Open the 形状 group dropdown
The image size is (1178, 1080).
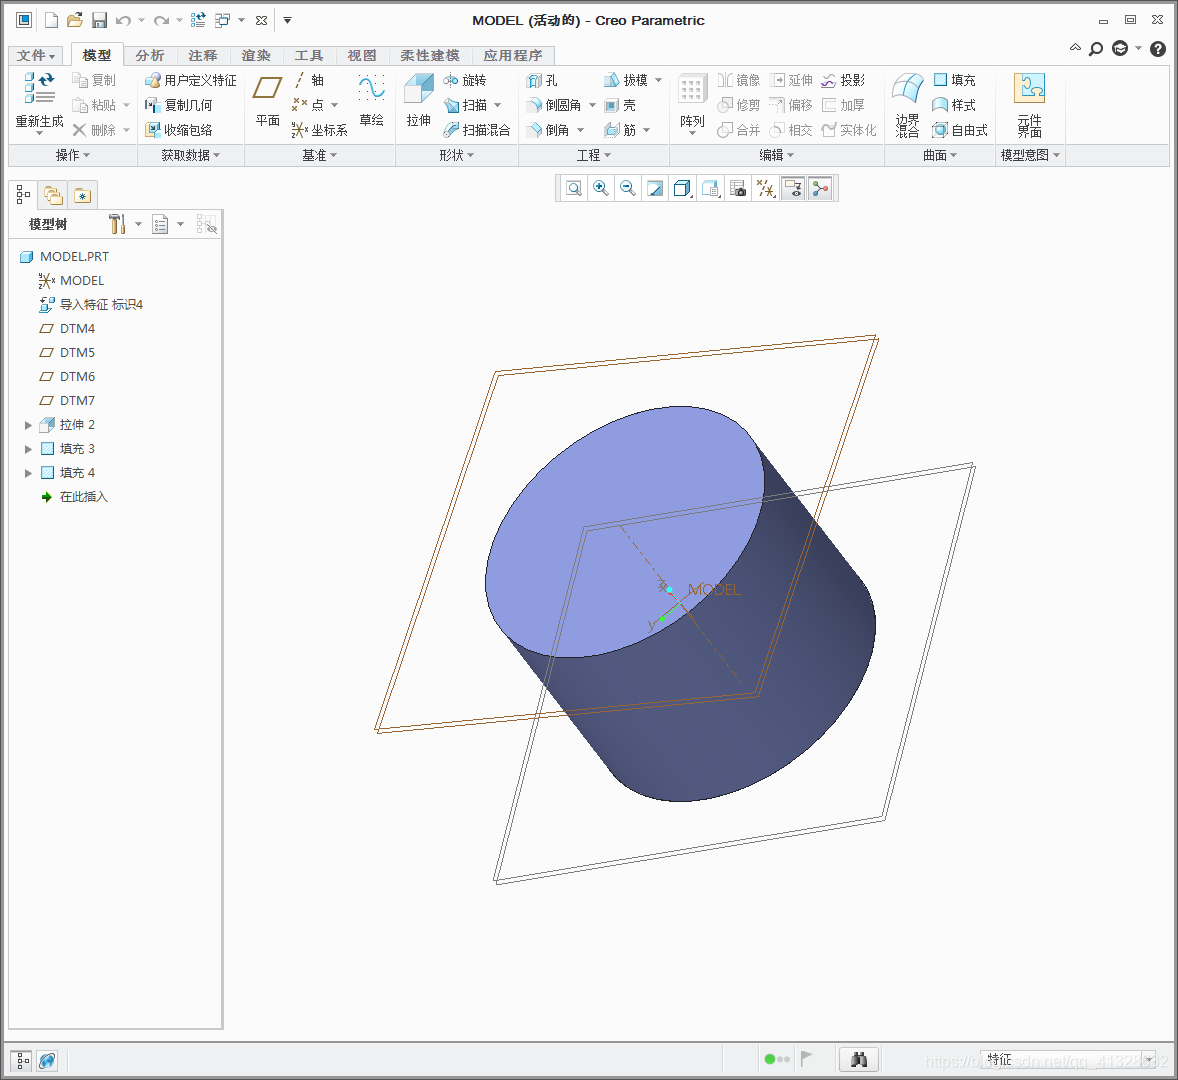(x=457, y=155)
